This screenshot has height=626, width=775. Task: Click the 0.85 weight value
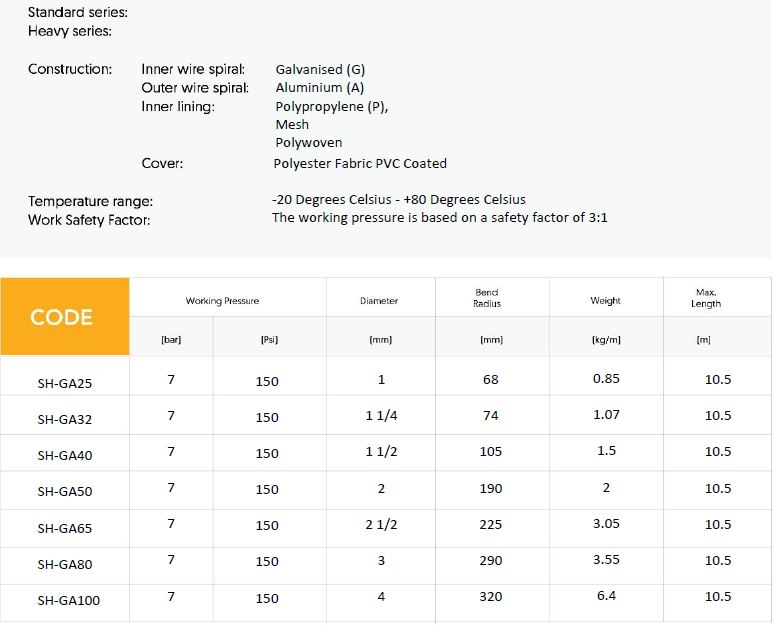click(x=606, y=379)
